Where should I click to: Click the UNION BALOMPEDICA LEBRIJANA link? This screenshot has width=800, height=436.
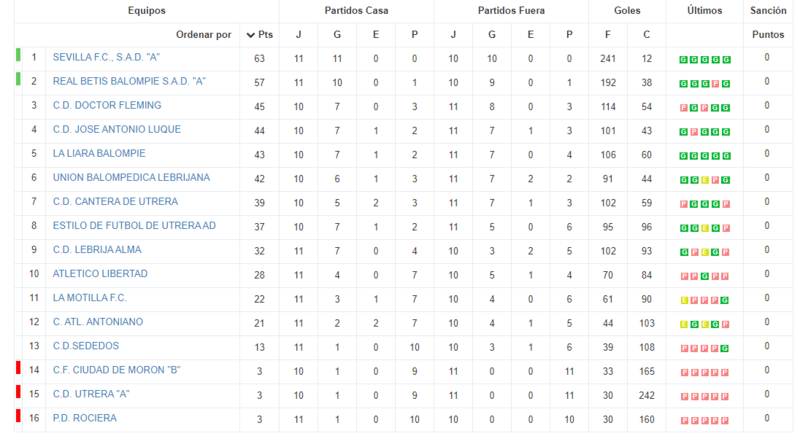click(x=131, y=177)
